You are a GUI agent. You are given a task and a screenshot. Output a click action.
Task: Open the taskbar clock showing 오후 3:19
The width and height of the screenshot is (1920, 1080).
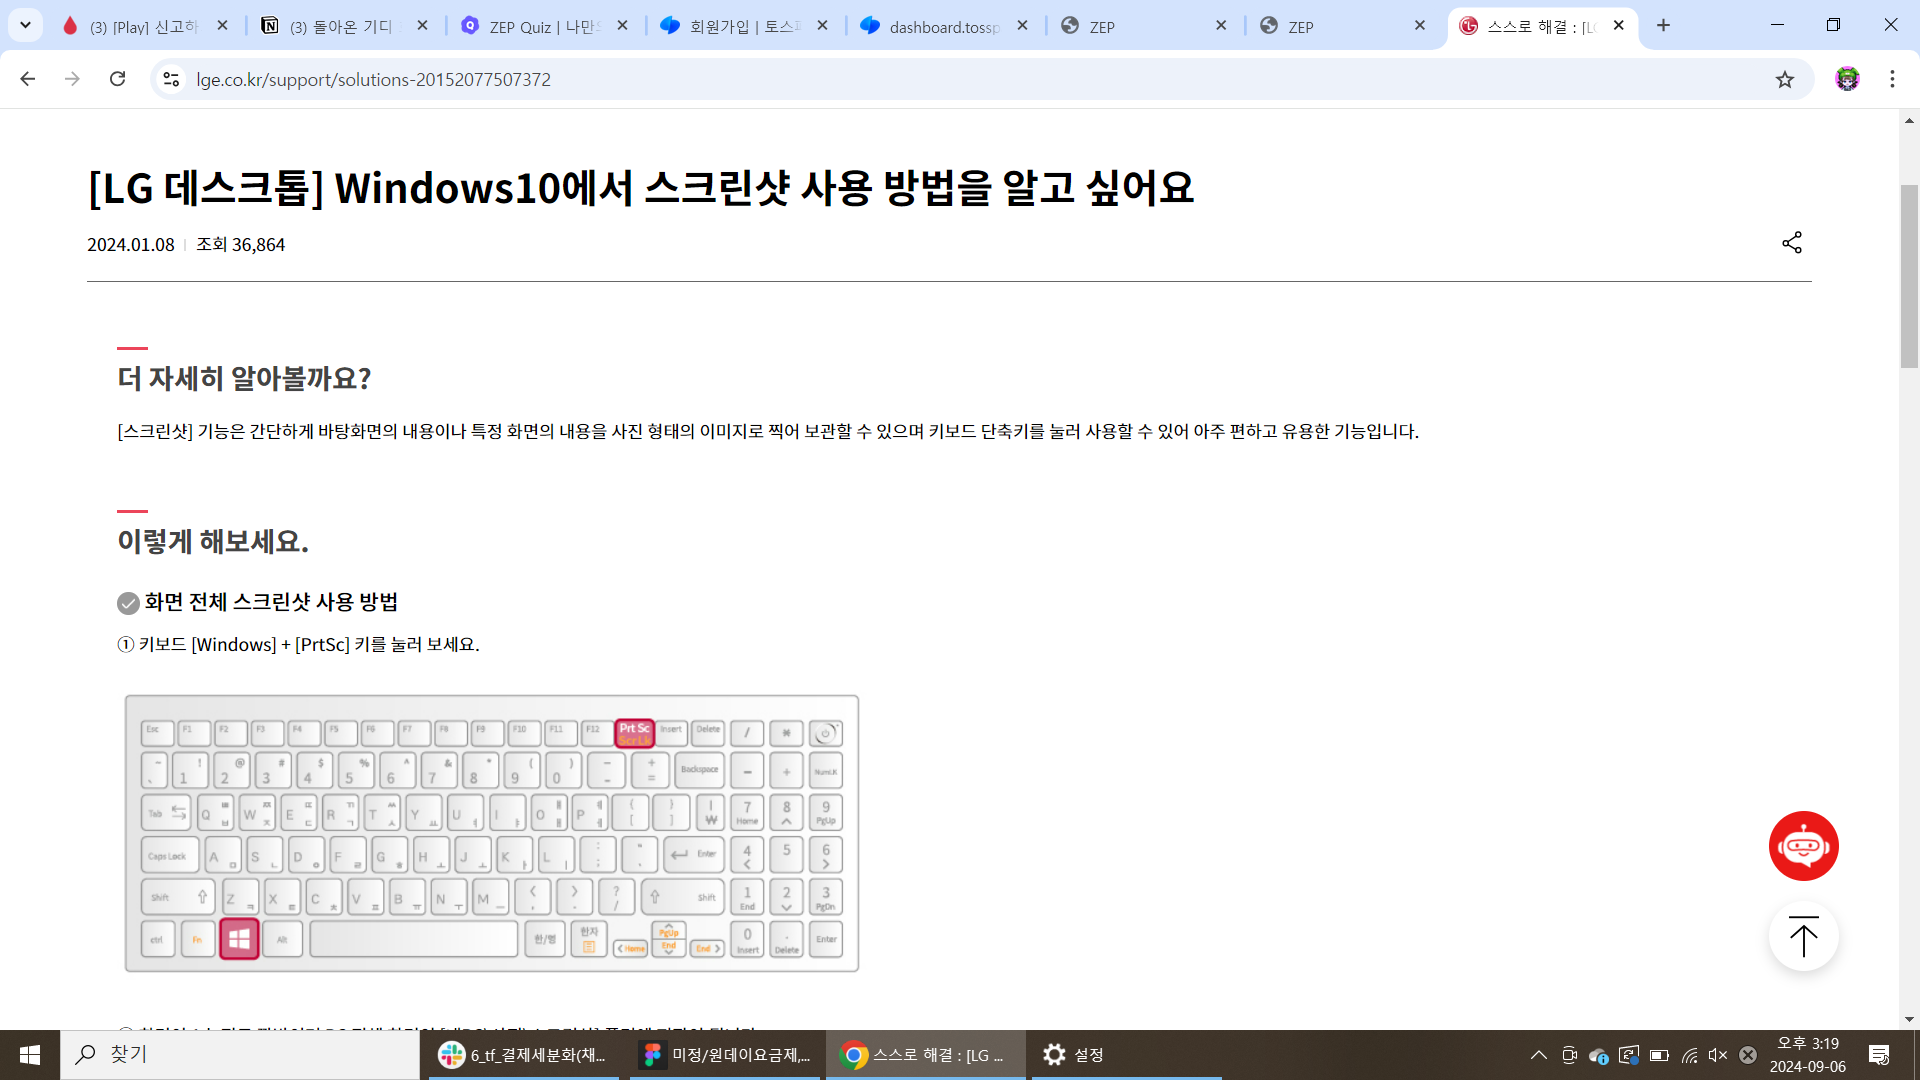tap(1807, 1055)
